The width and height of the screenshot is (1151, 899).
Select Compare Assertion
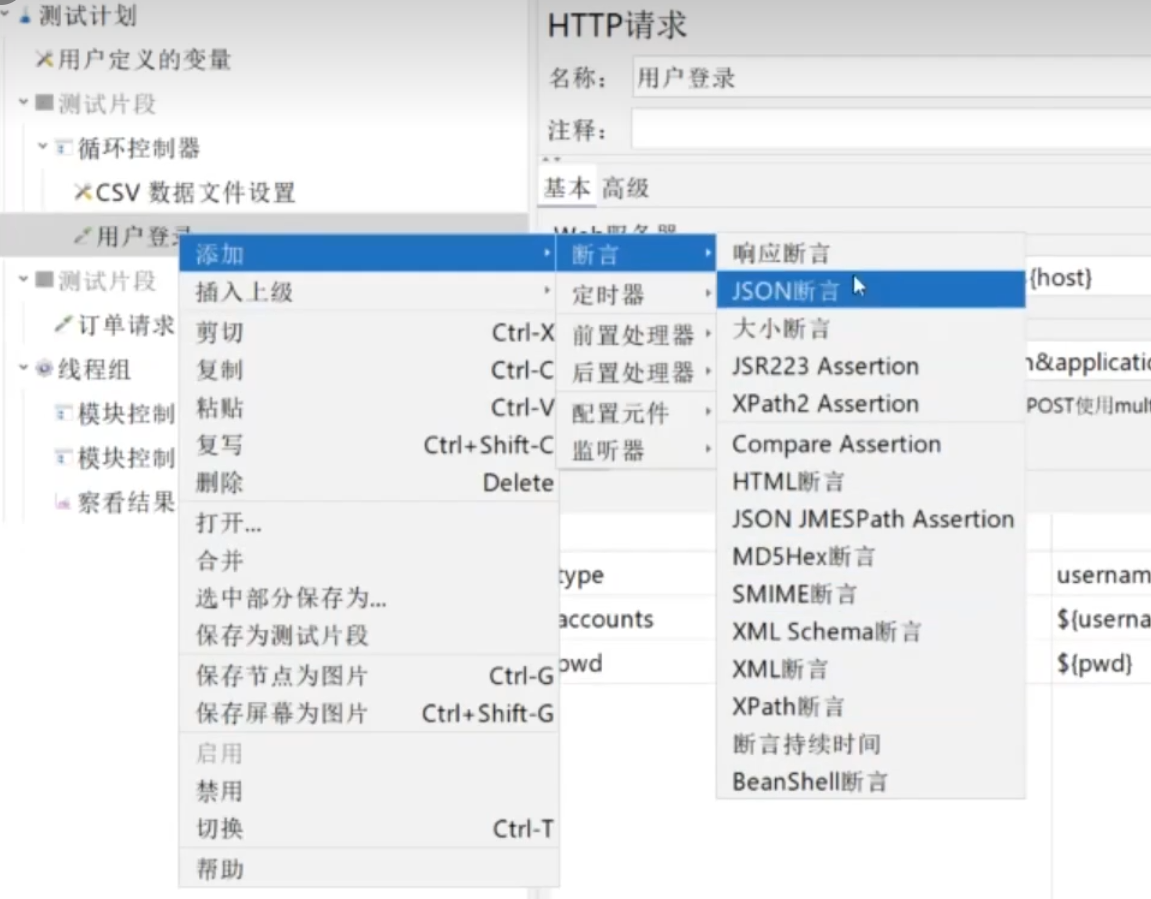pos(871,444)
